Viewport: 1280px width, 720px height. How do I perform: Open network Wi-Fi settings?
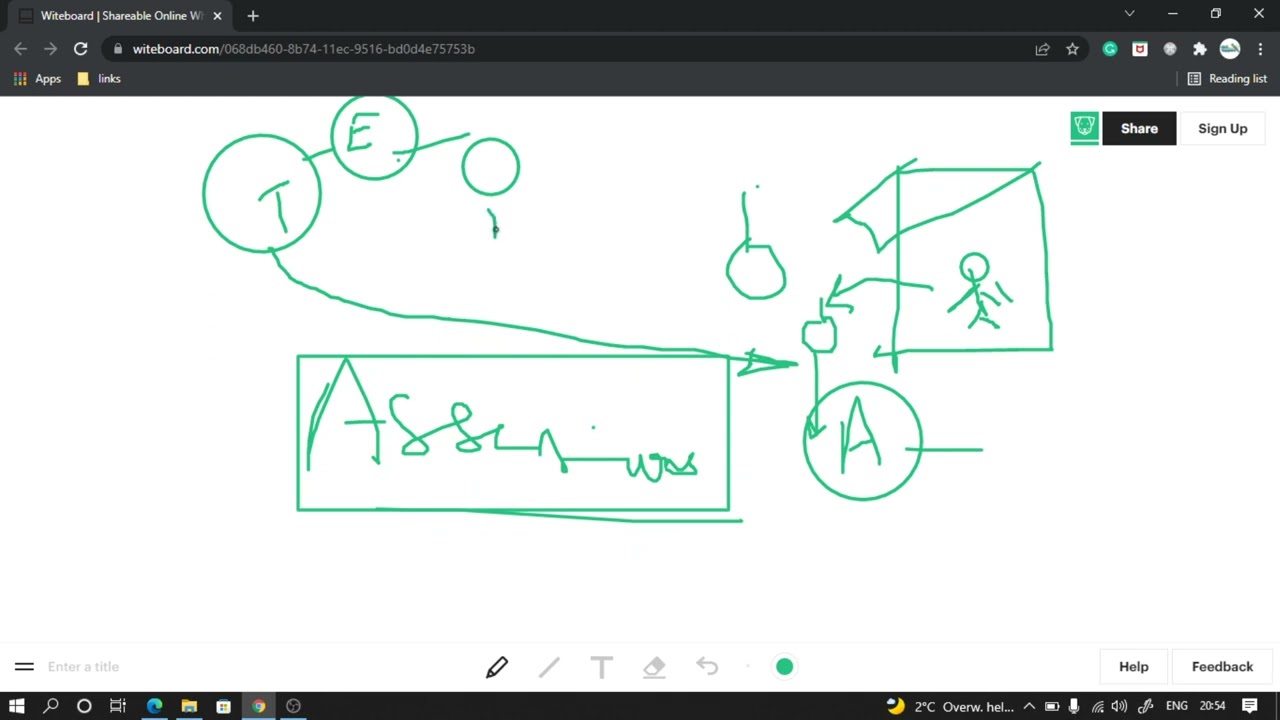pyautogui.click(x=1098, y=706)
